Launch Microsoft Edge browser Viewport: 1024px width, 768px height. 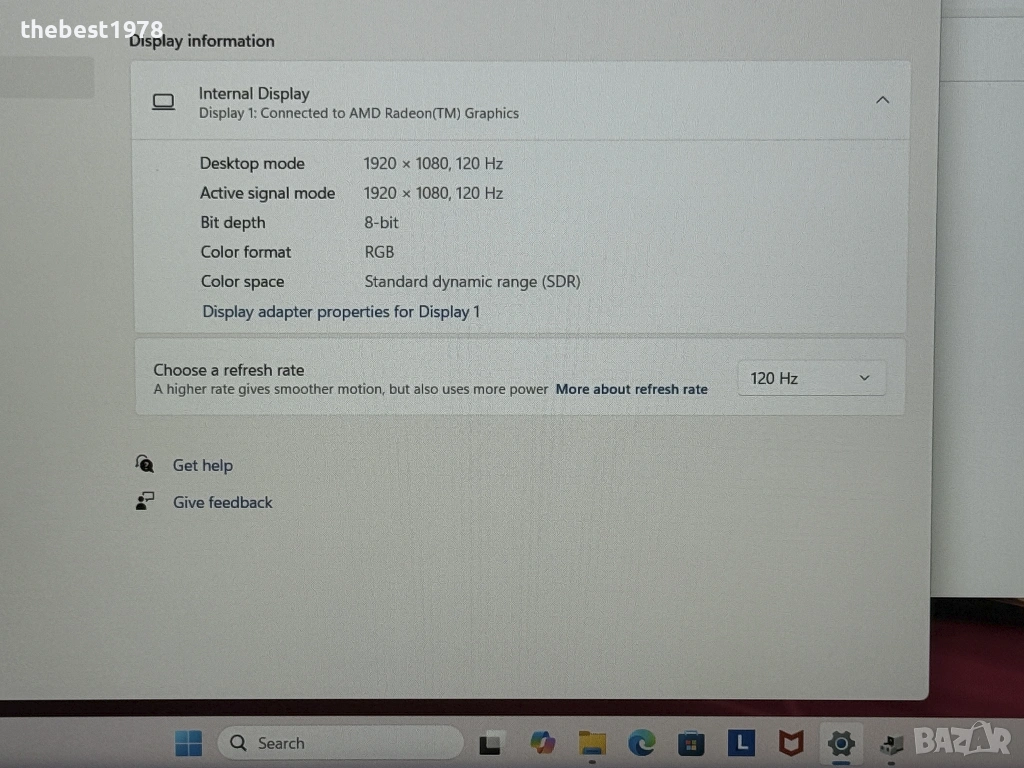pyautogui.click(x=642, y=743)
